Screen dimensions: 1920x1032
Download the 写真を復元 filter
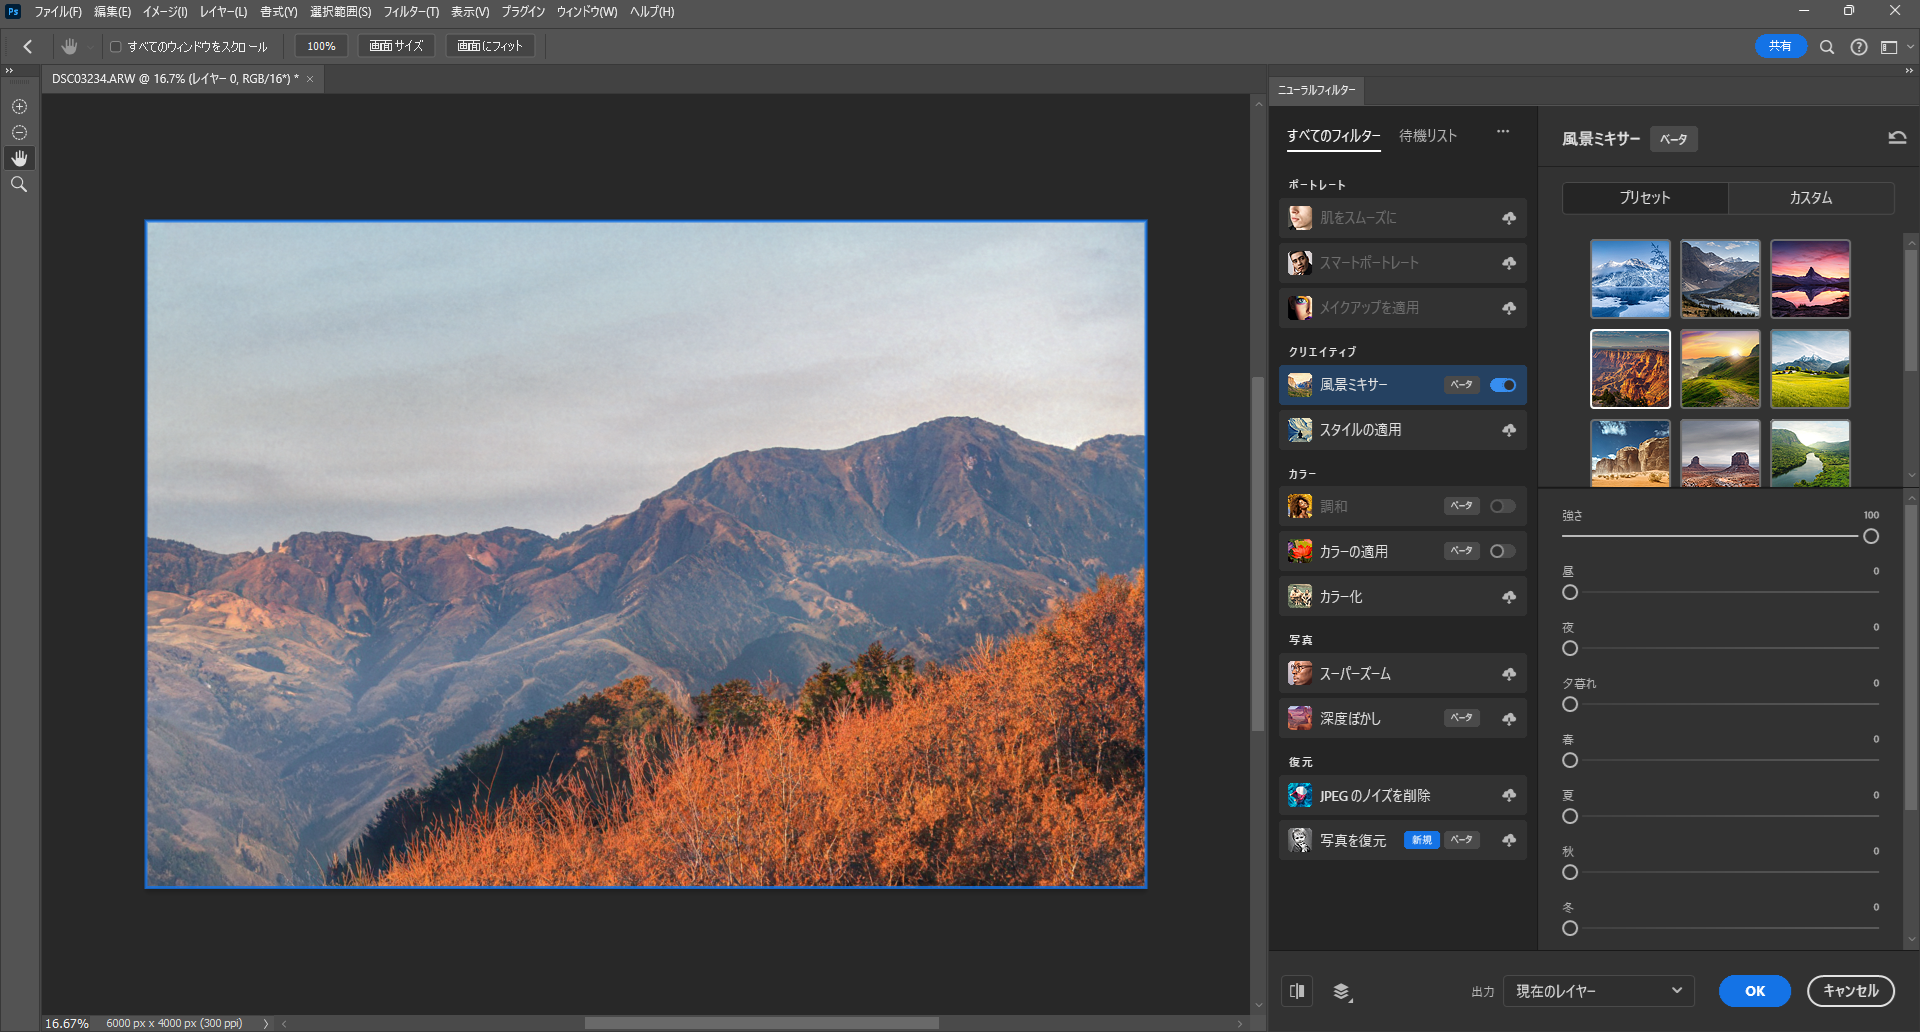tap(1509, 841)
